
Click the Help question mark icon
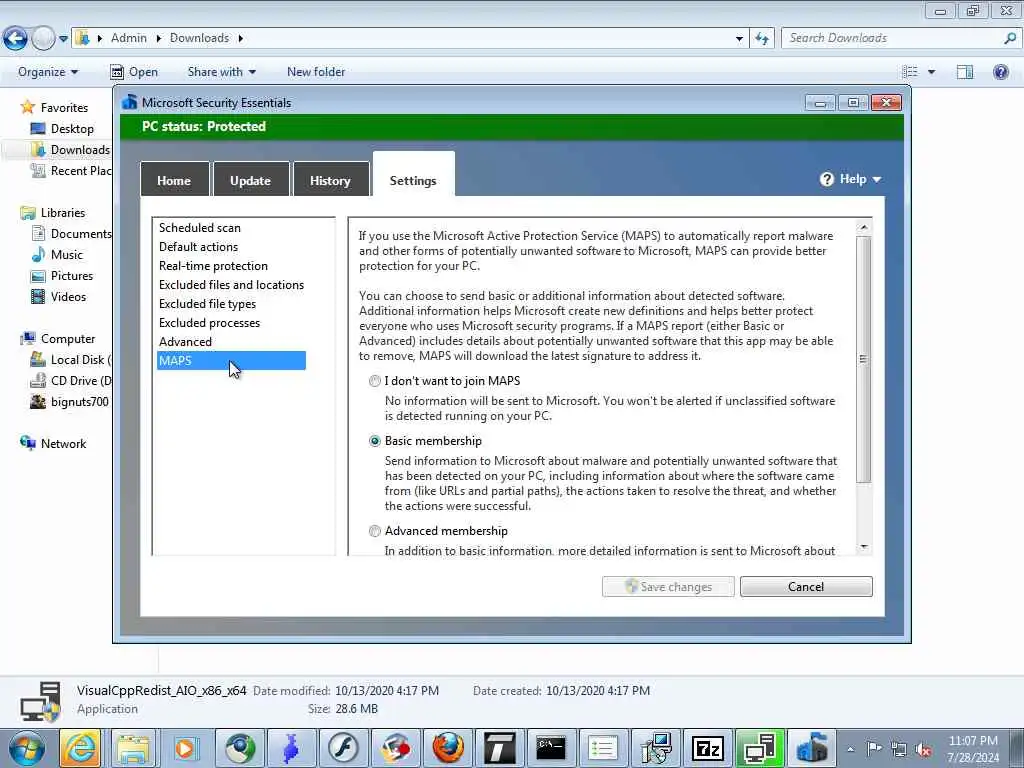[x=827, y=179]
